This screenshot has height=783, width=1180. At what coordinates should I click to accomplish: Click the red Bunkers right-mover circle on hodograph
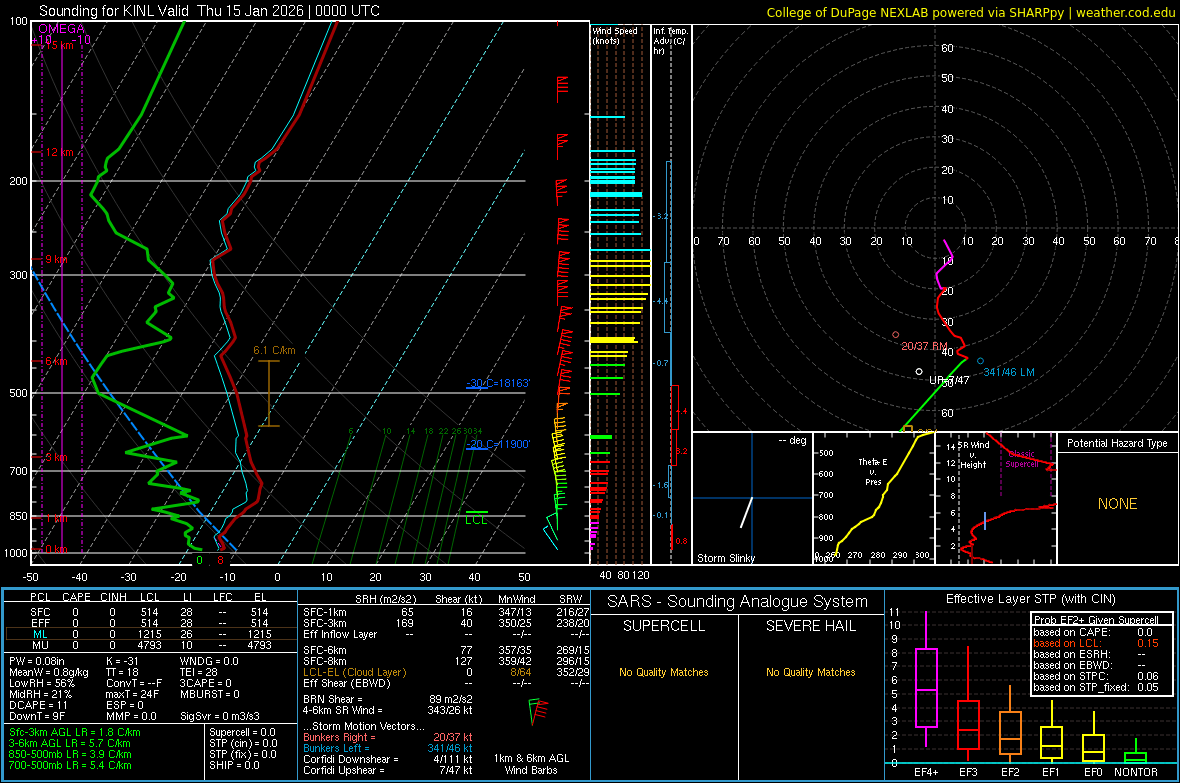[896, 334]
